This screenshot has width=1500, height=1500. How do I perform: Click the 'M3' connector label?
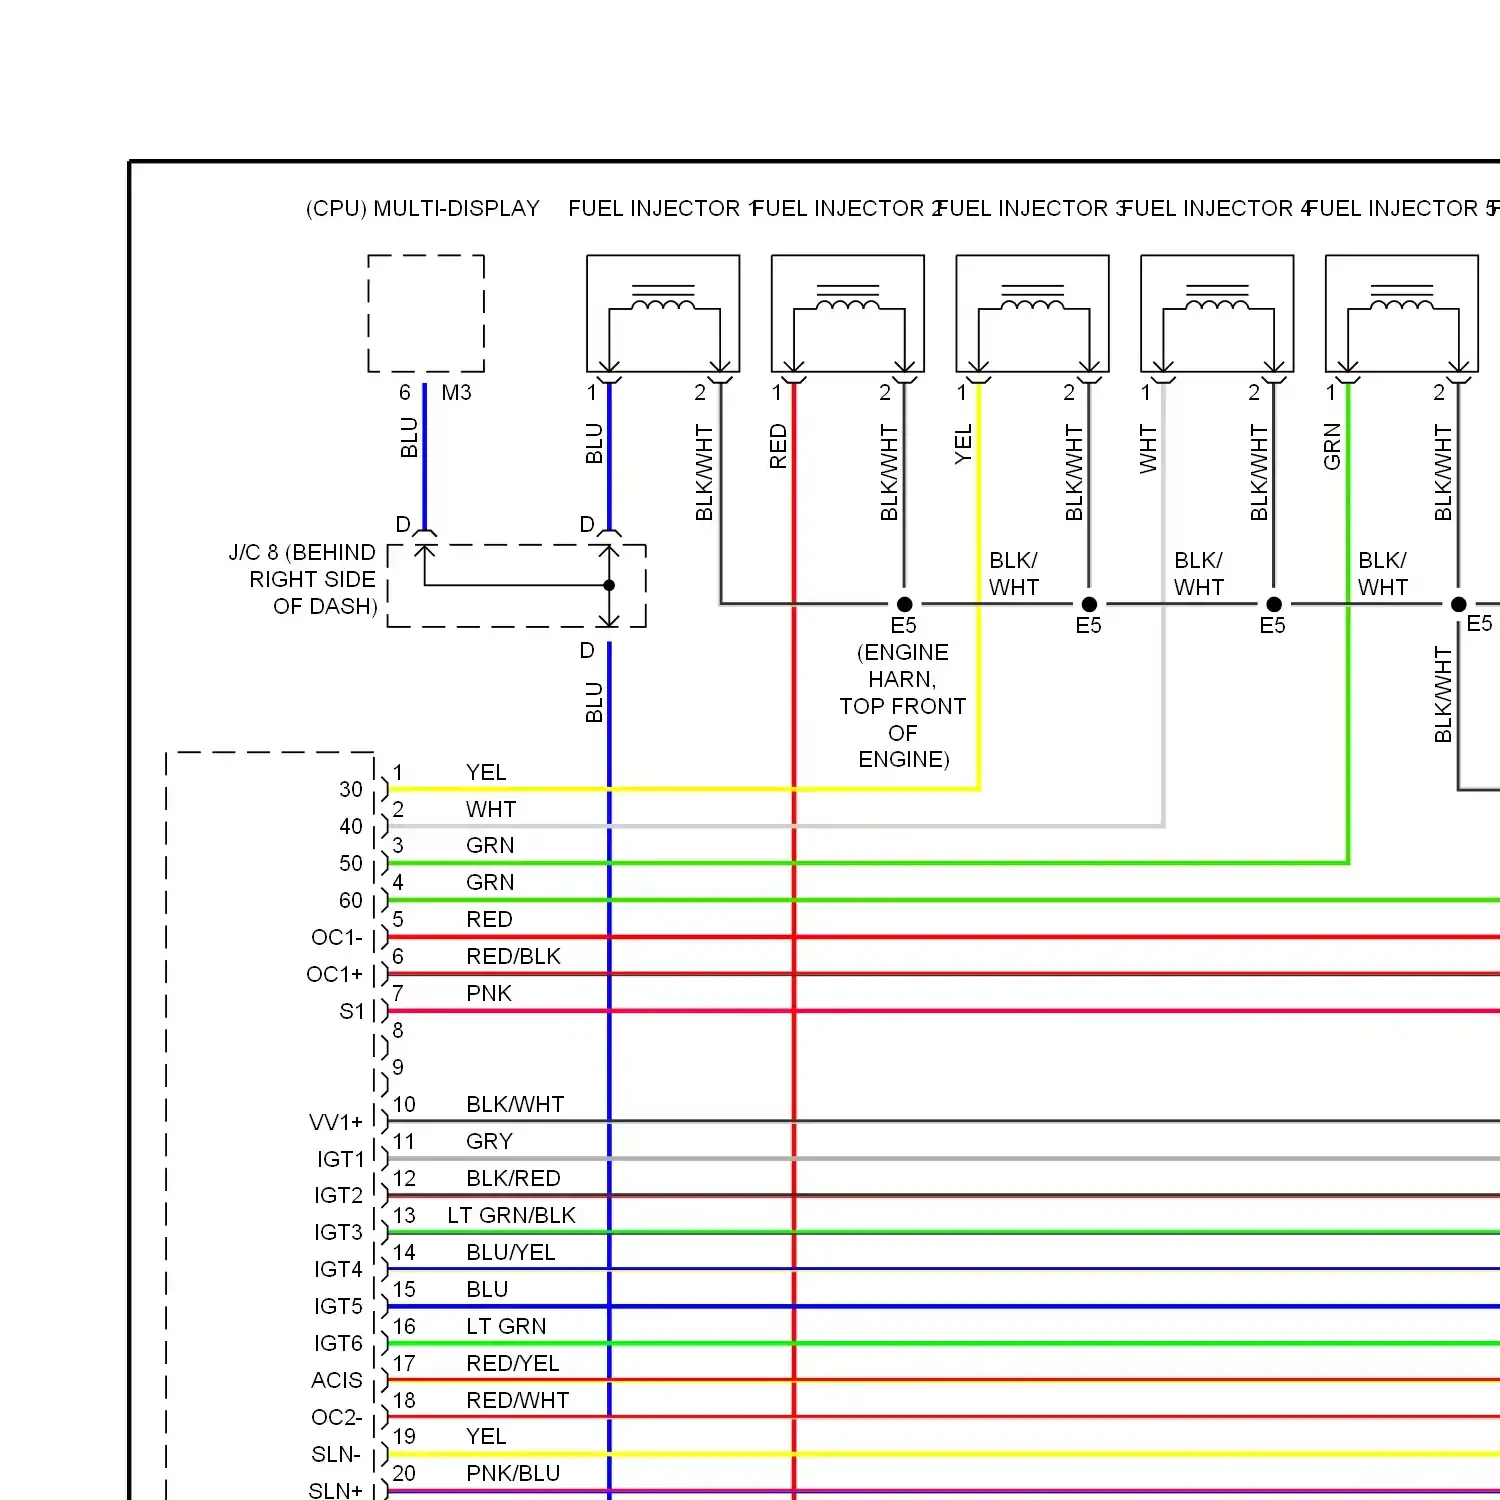click(x=456, y=392)
